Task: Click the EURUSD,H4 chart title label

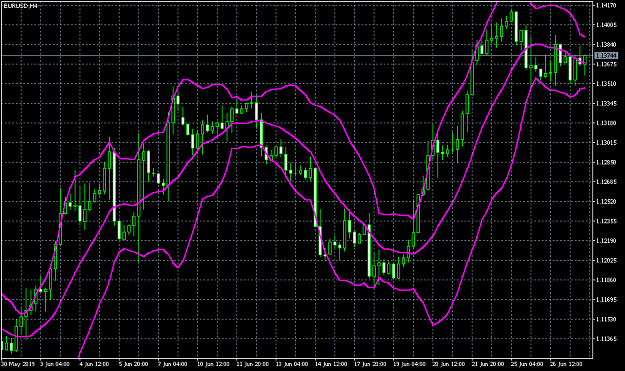Action: [20, 6]
